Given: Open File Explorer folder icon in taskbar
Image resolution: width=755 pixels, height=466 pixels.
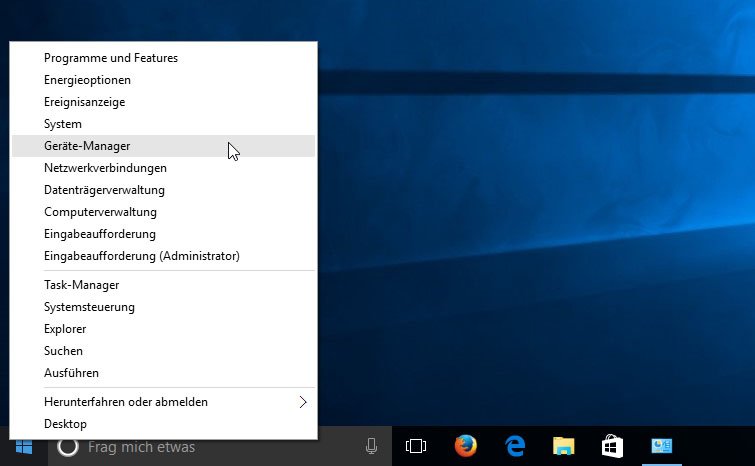Looking at the screenshot, I should tap(564, 447).
